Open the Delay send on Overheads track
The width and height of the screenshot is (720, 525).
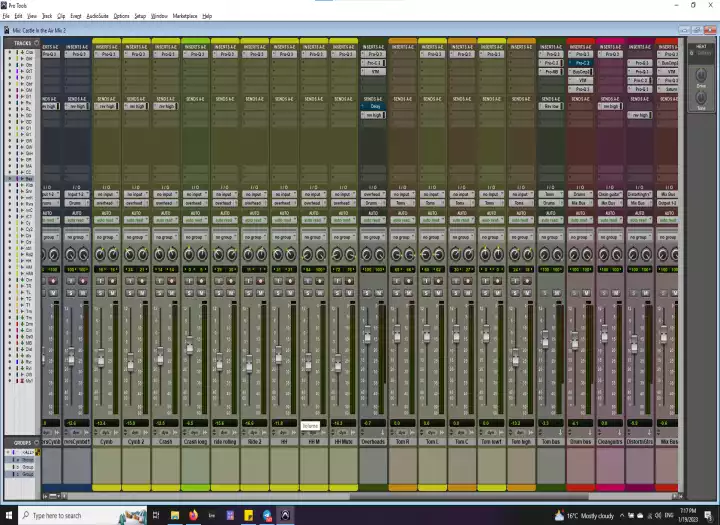373,106
